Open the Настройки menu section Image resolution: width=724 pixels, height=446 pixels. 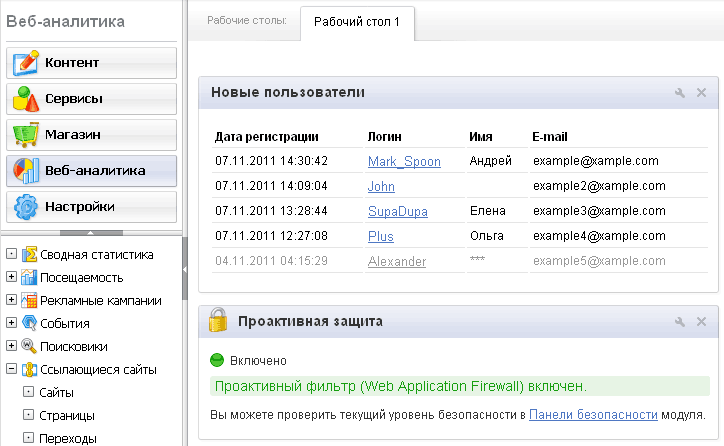coord(91,206)
